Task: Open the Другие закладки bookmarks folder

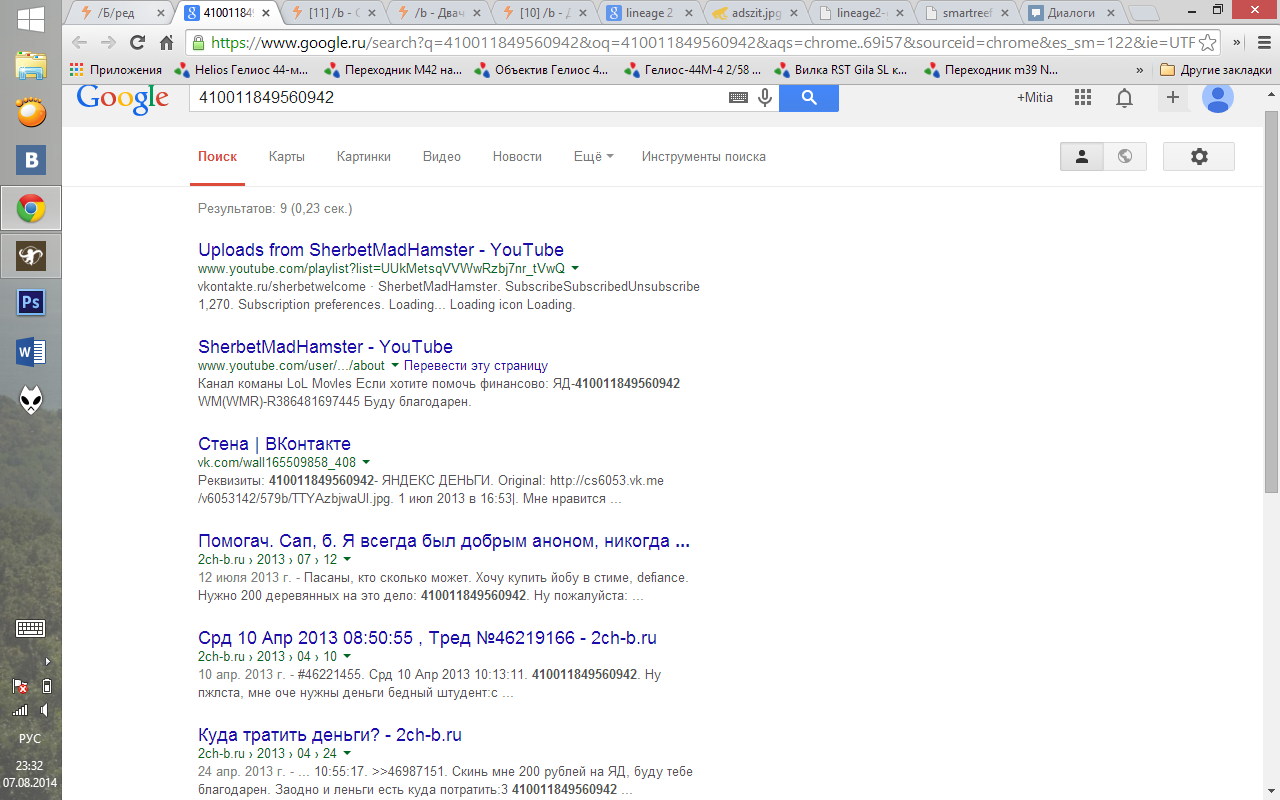Action: (1216, 70)
